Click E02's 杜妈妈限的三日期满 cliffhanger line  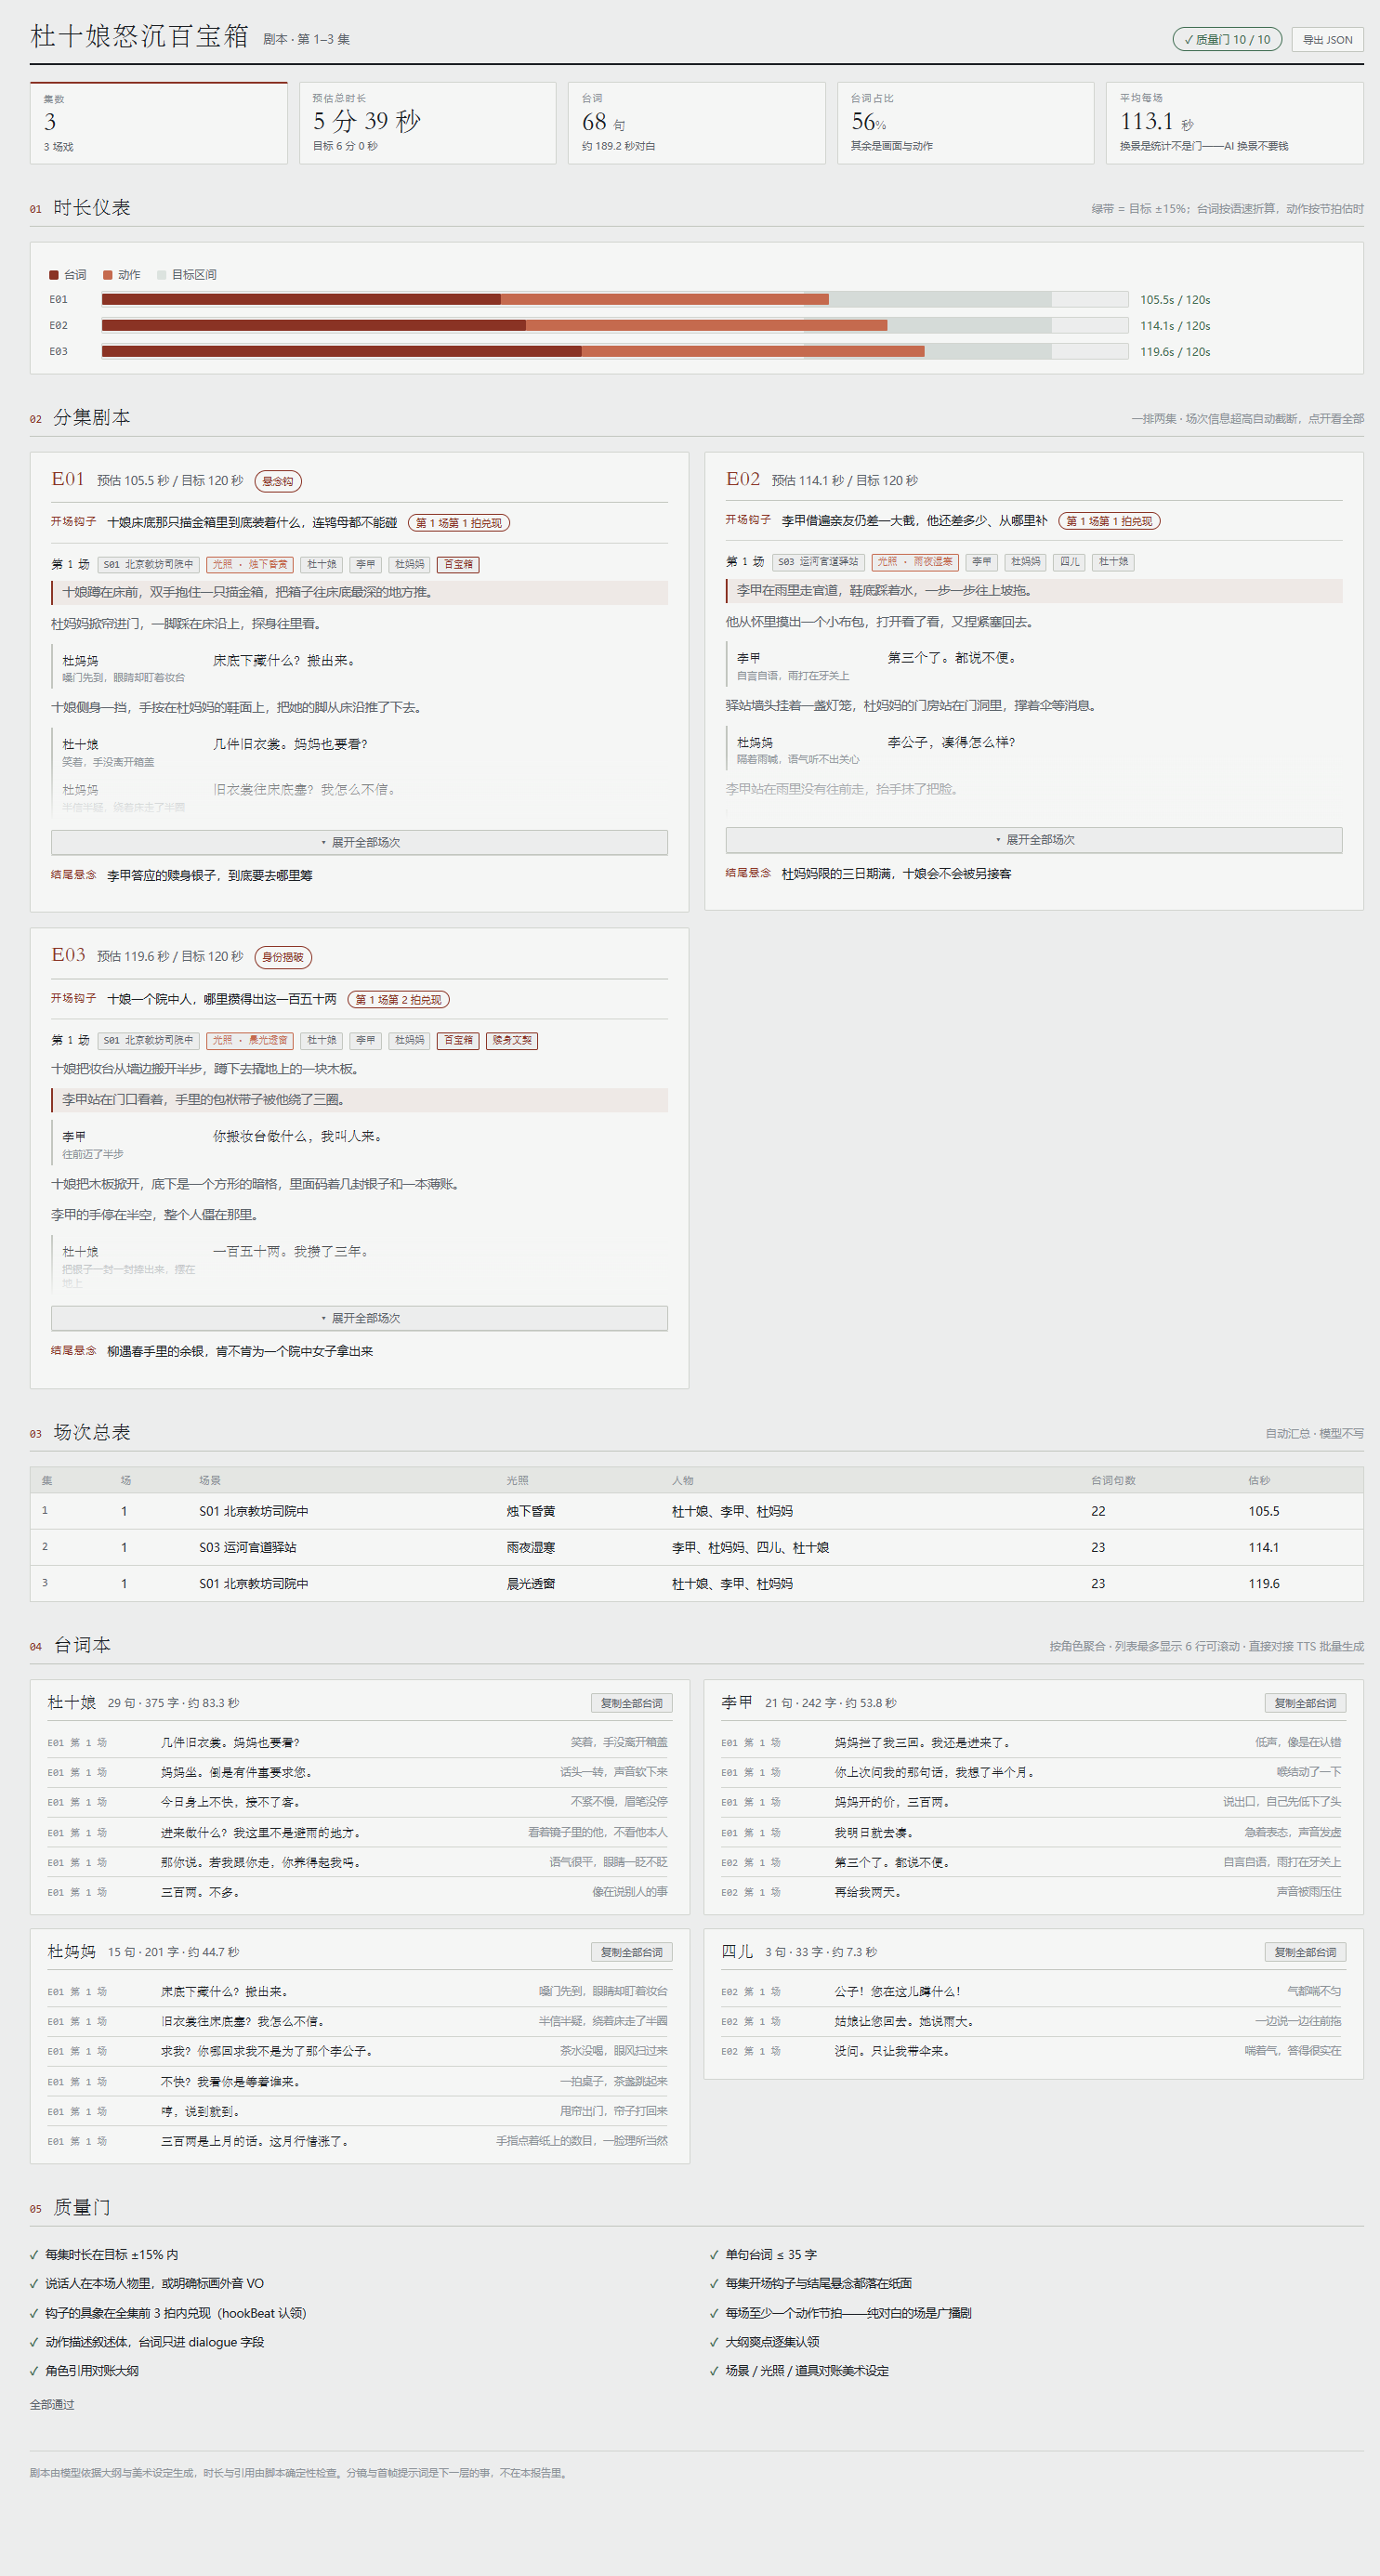(x=896, y=874)
